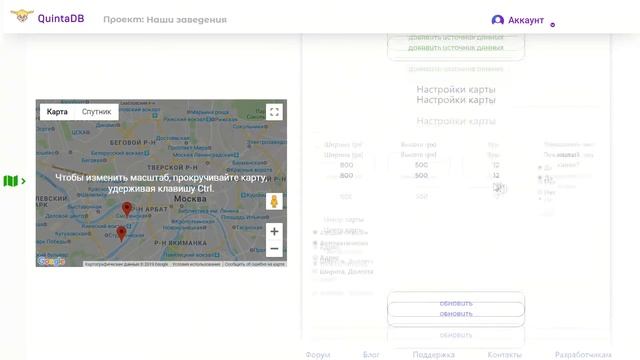
Task: Switch map to Карта view
Action: click(x=57, y=112)
